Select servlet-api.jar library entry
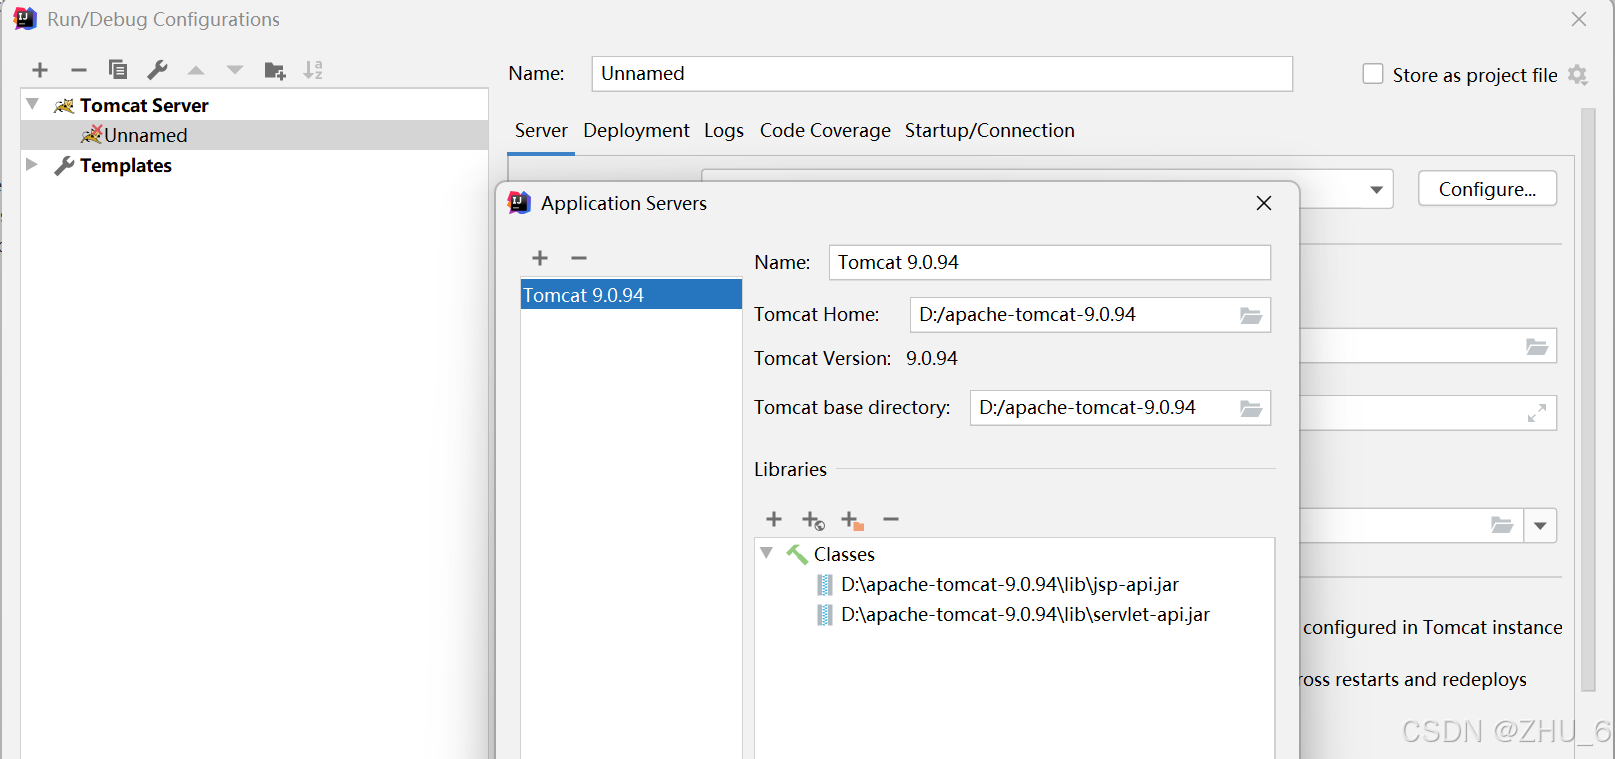The width and height of the screenshot is (1615, 759). point(1024,614)
